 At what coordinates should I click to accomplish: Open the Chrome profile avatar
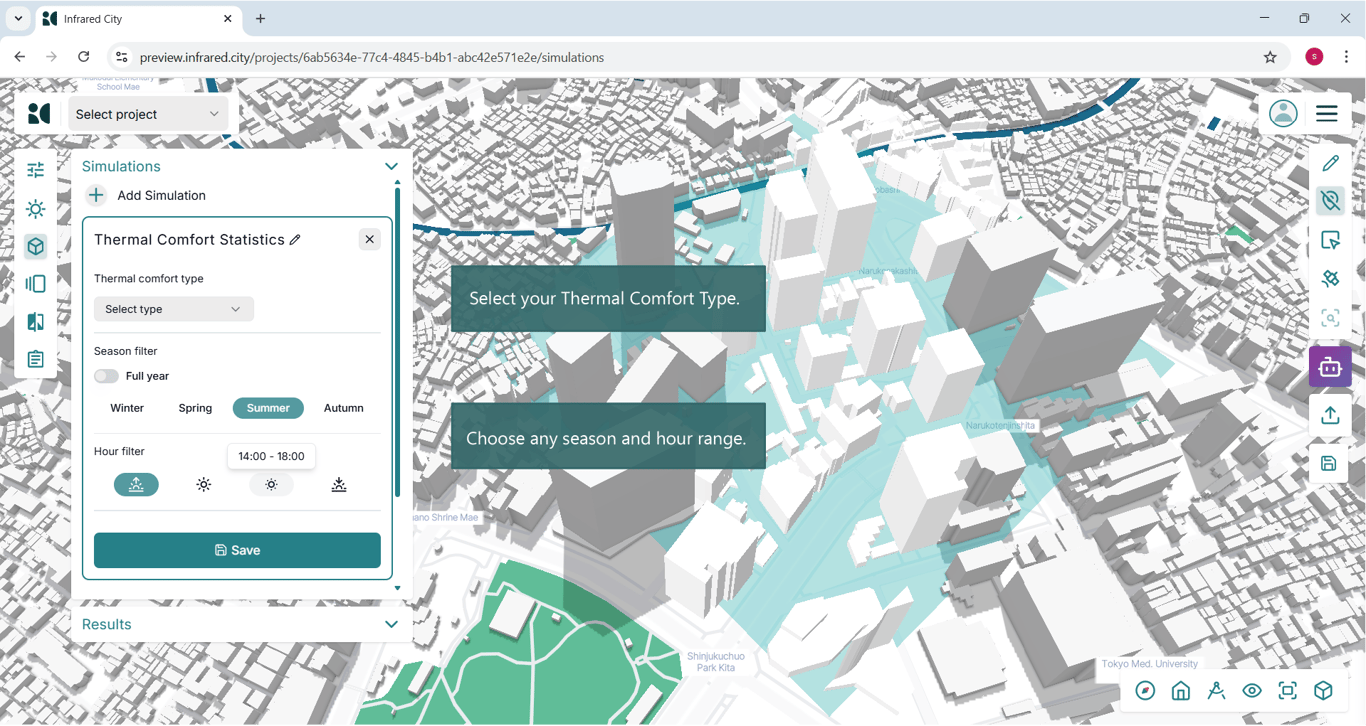(x=1314, y=57)
